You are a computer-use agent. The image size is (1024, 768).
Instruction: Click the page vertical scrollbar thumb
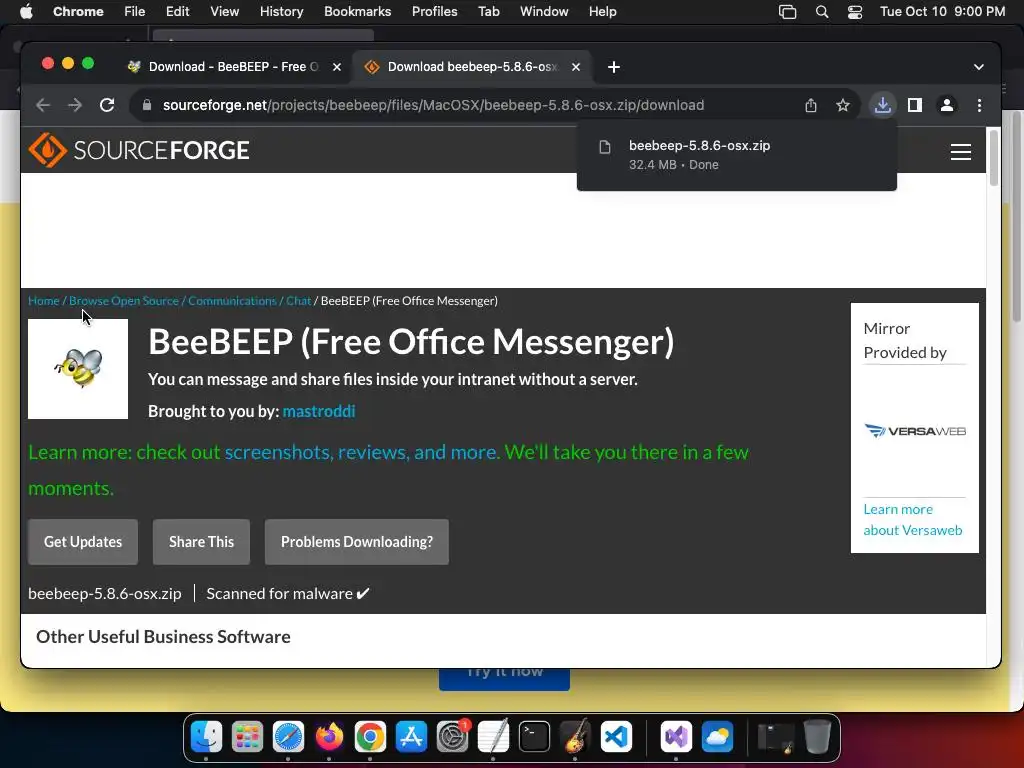[993, 157]
